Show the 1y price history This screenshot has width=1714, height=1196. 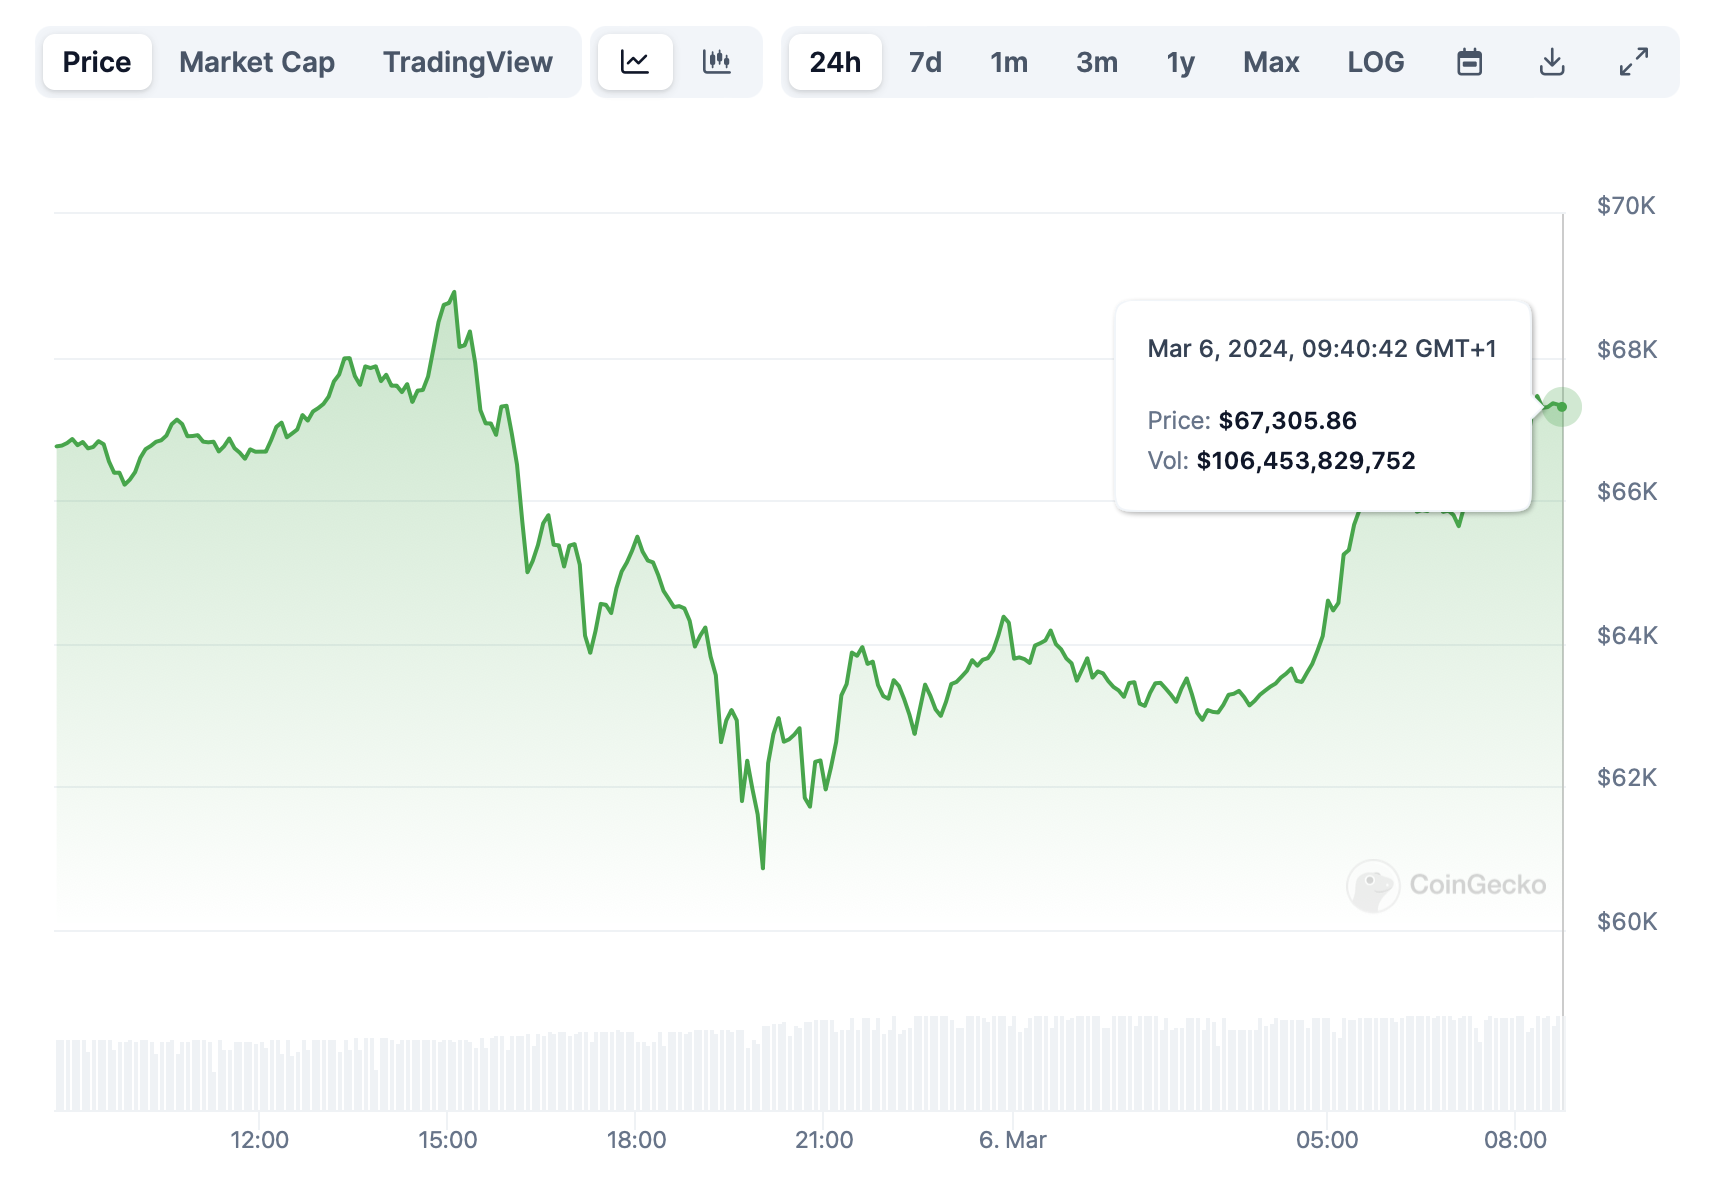pyautogui.click(x=1181, y=62)
